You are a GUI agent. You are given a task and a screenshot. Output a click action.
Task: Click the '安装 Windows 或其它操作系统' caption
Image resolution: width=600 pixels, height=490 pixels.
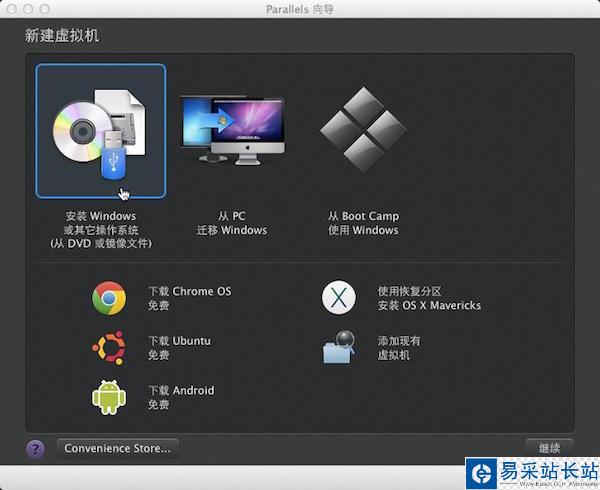coord(101,223)
